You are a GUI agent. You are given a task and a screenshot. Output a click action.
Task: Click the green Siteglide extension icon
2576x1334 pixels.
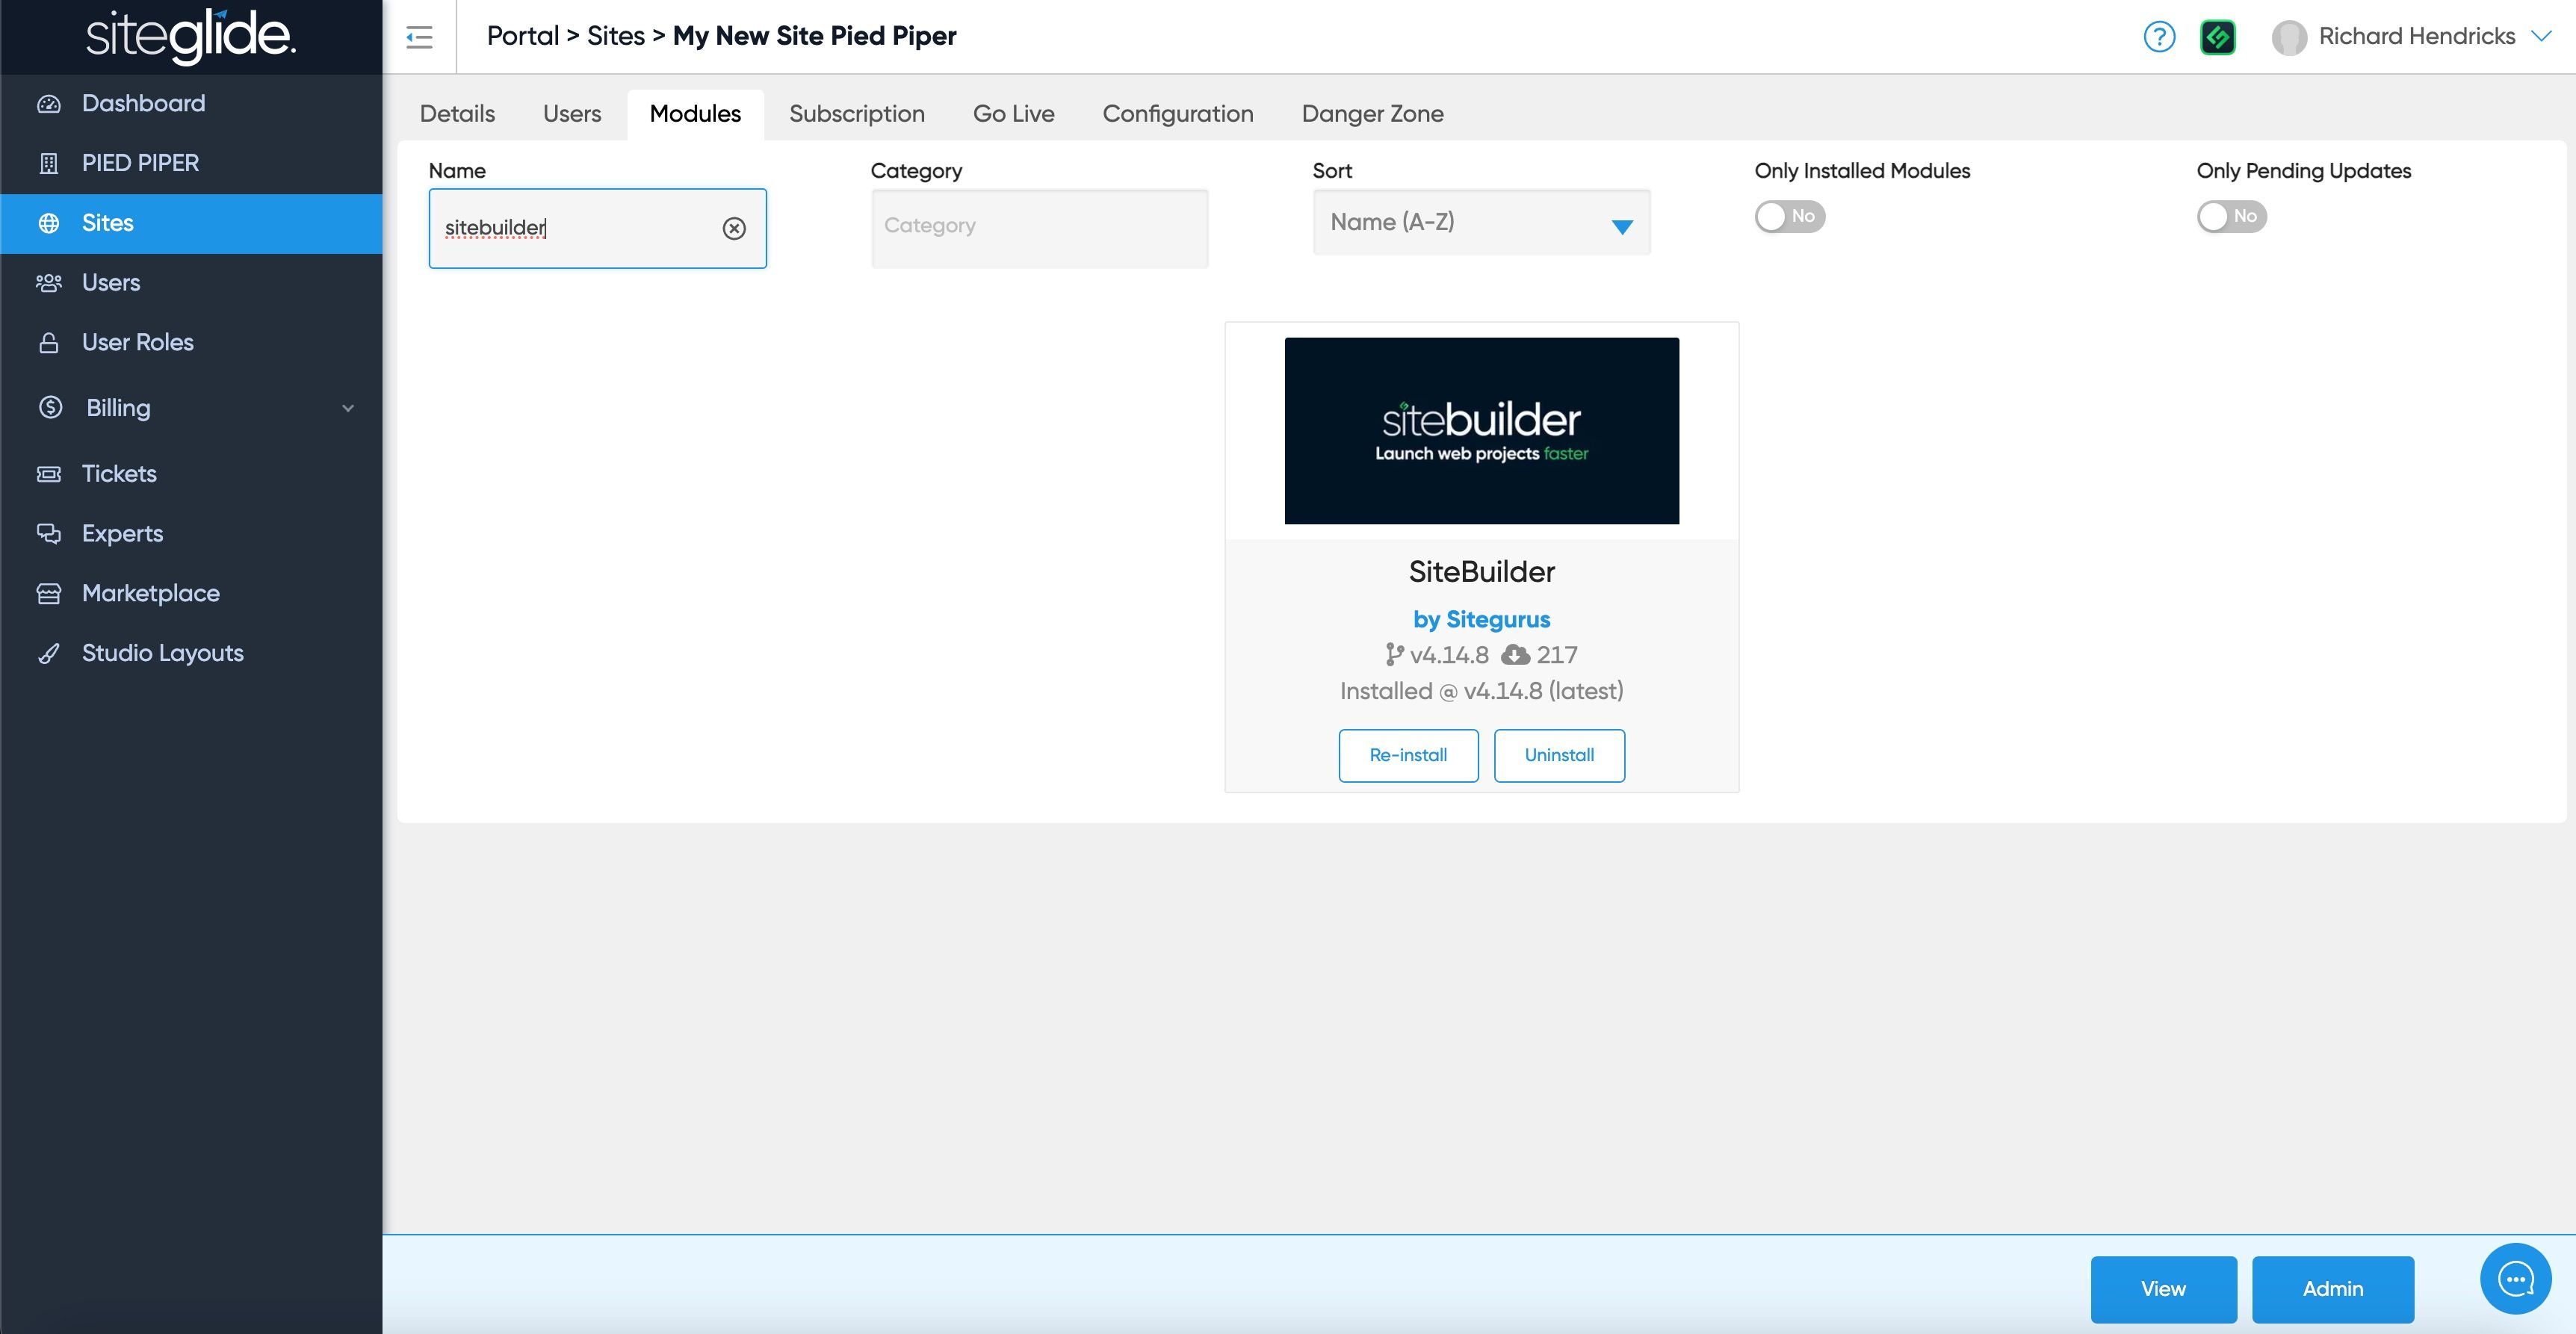click(2217, 37)
